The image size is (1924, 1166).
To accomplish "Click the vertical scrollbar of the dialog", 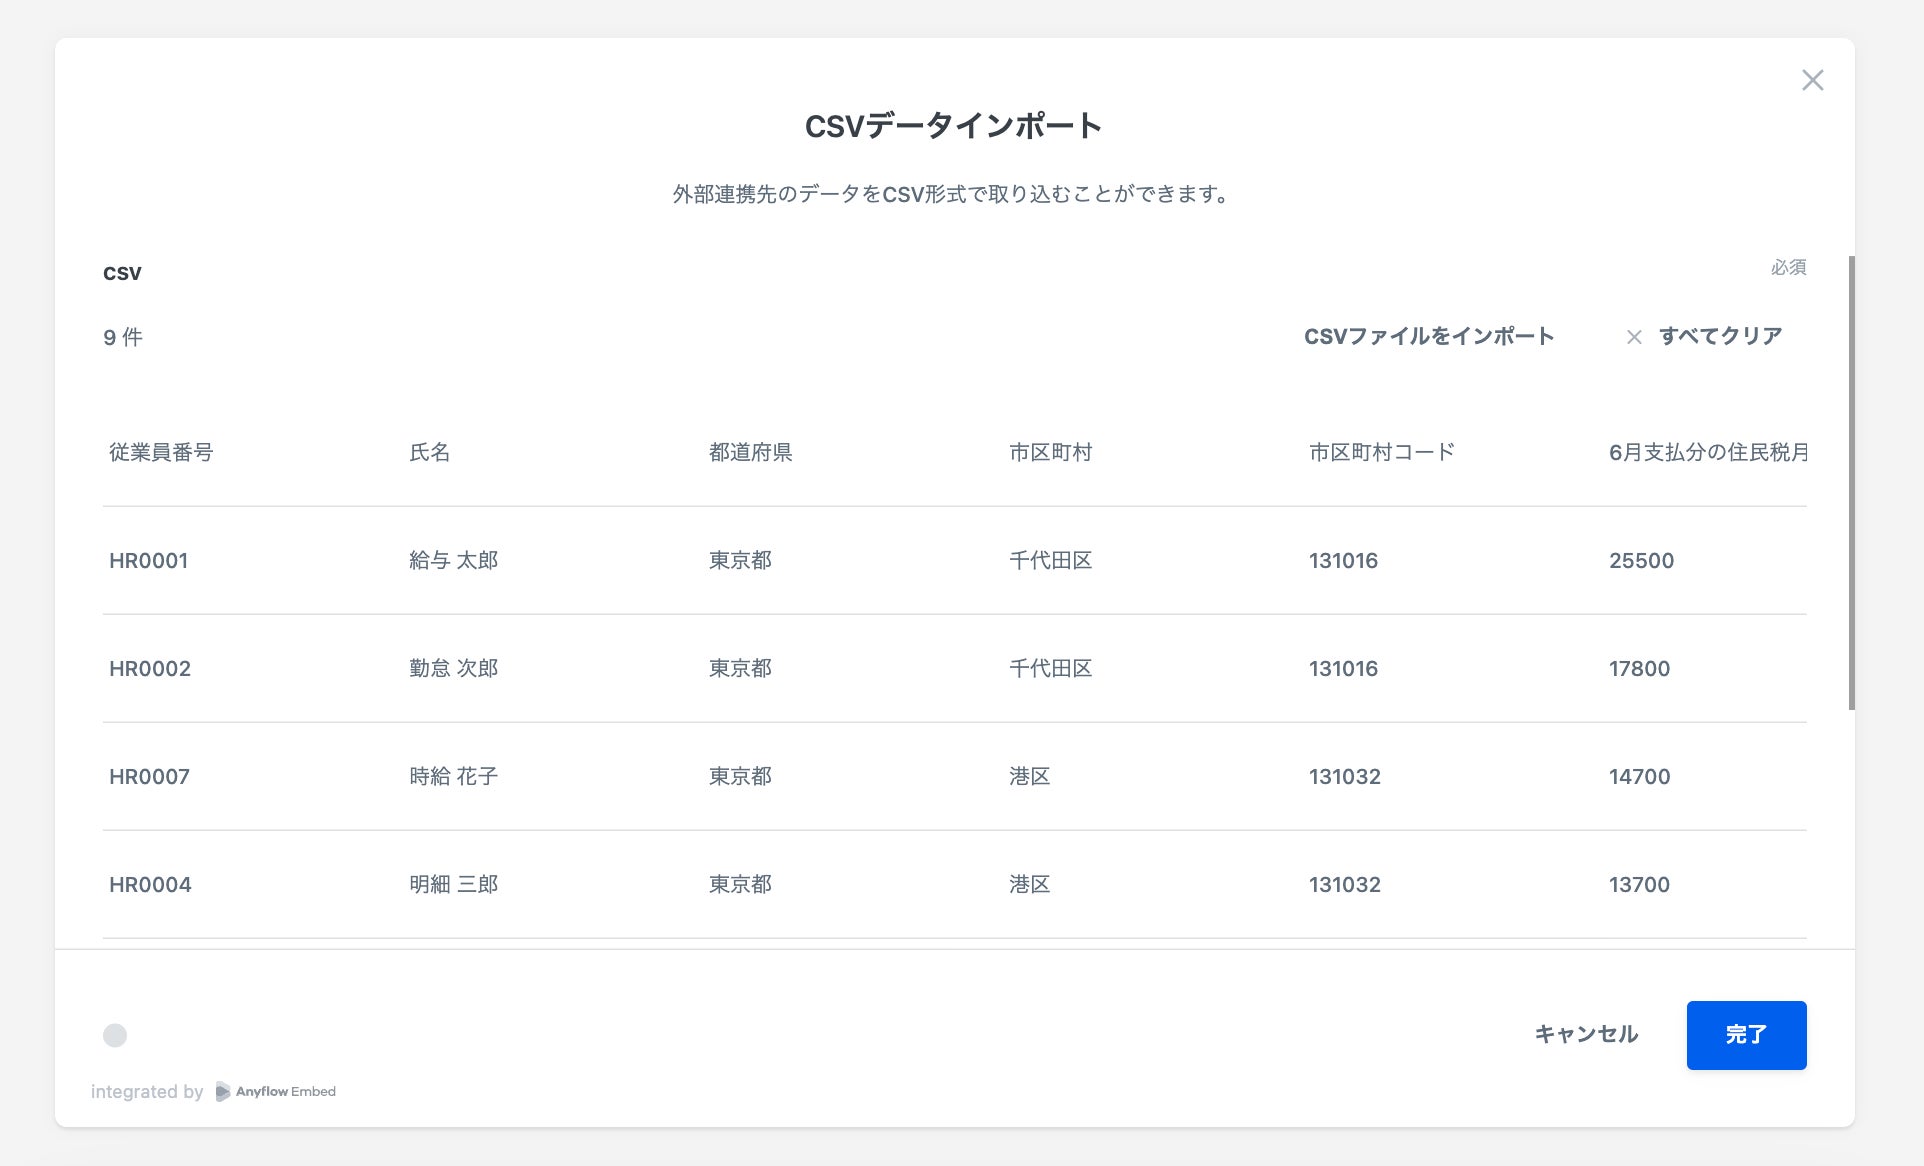I will click(x=1851, y=482).
